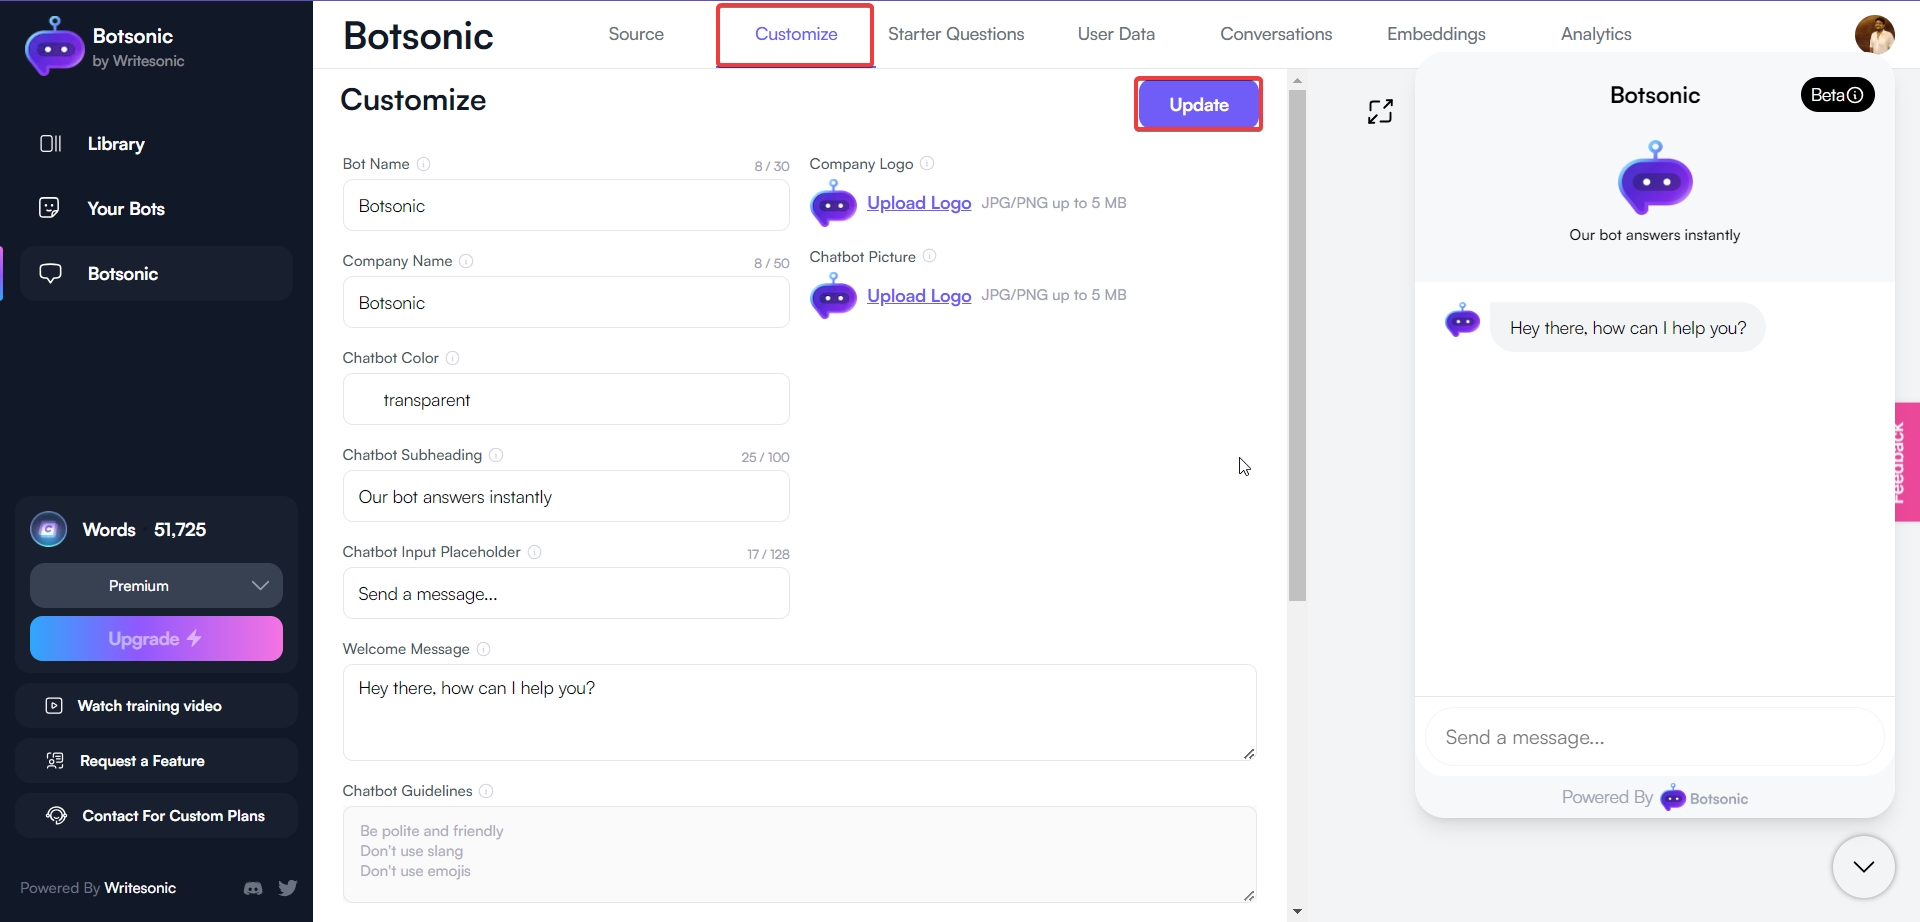The height and width of the screenshot is (922, 1920).
Task: Click the chat preview message input
Action: click(1654, 737)
